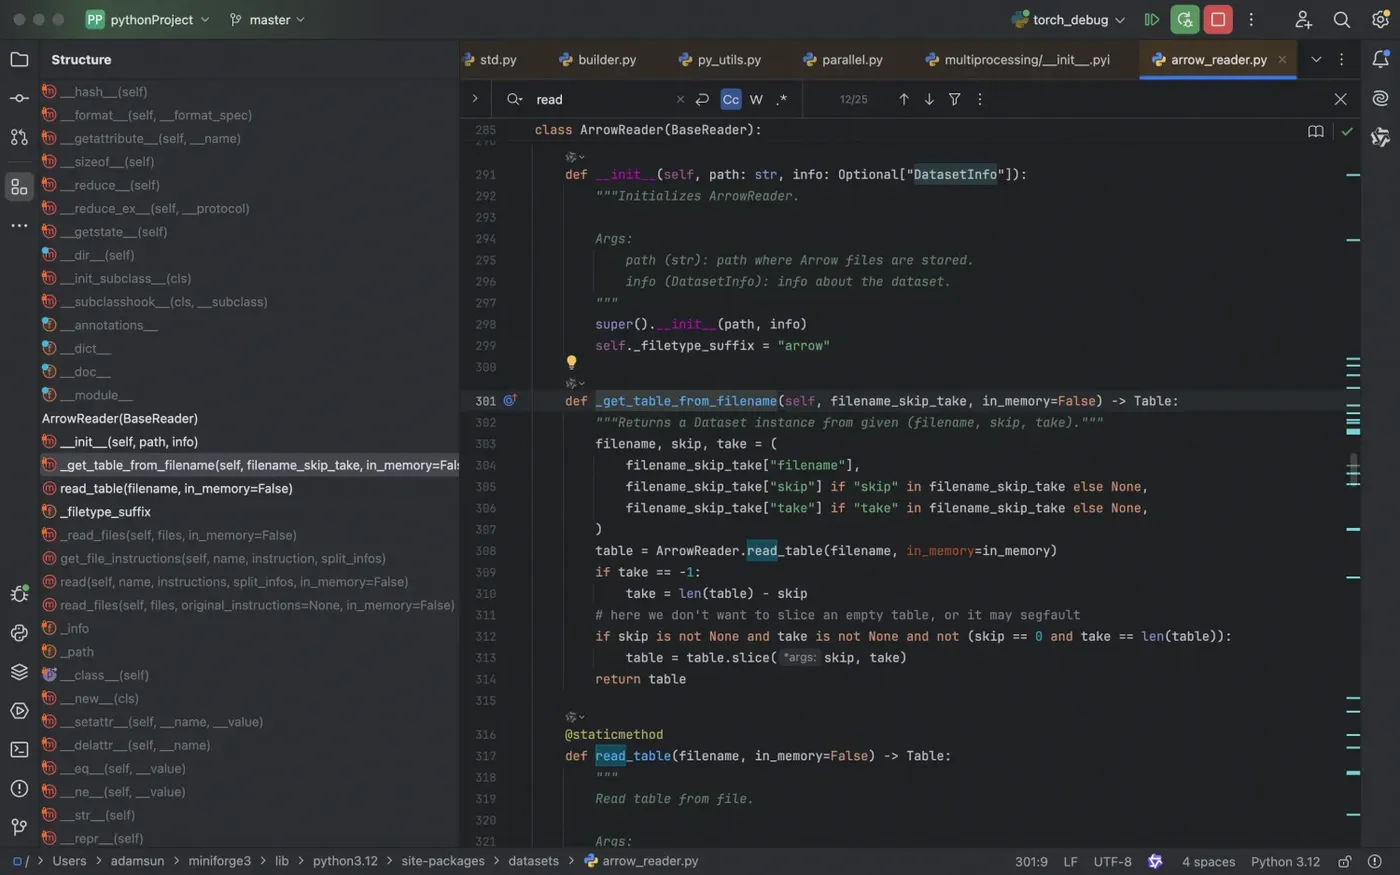This screenshot has width=1400, height=875.
Task: Open the AI Assistant spiral icon
Action: click(x=1380, y=98)
